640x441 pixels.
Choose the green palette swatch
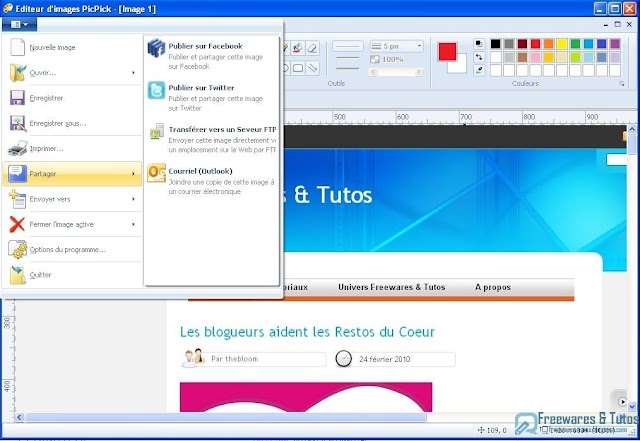pos(575,43)
